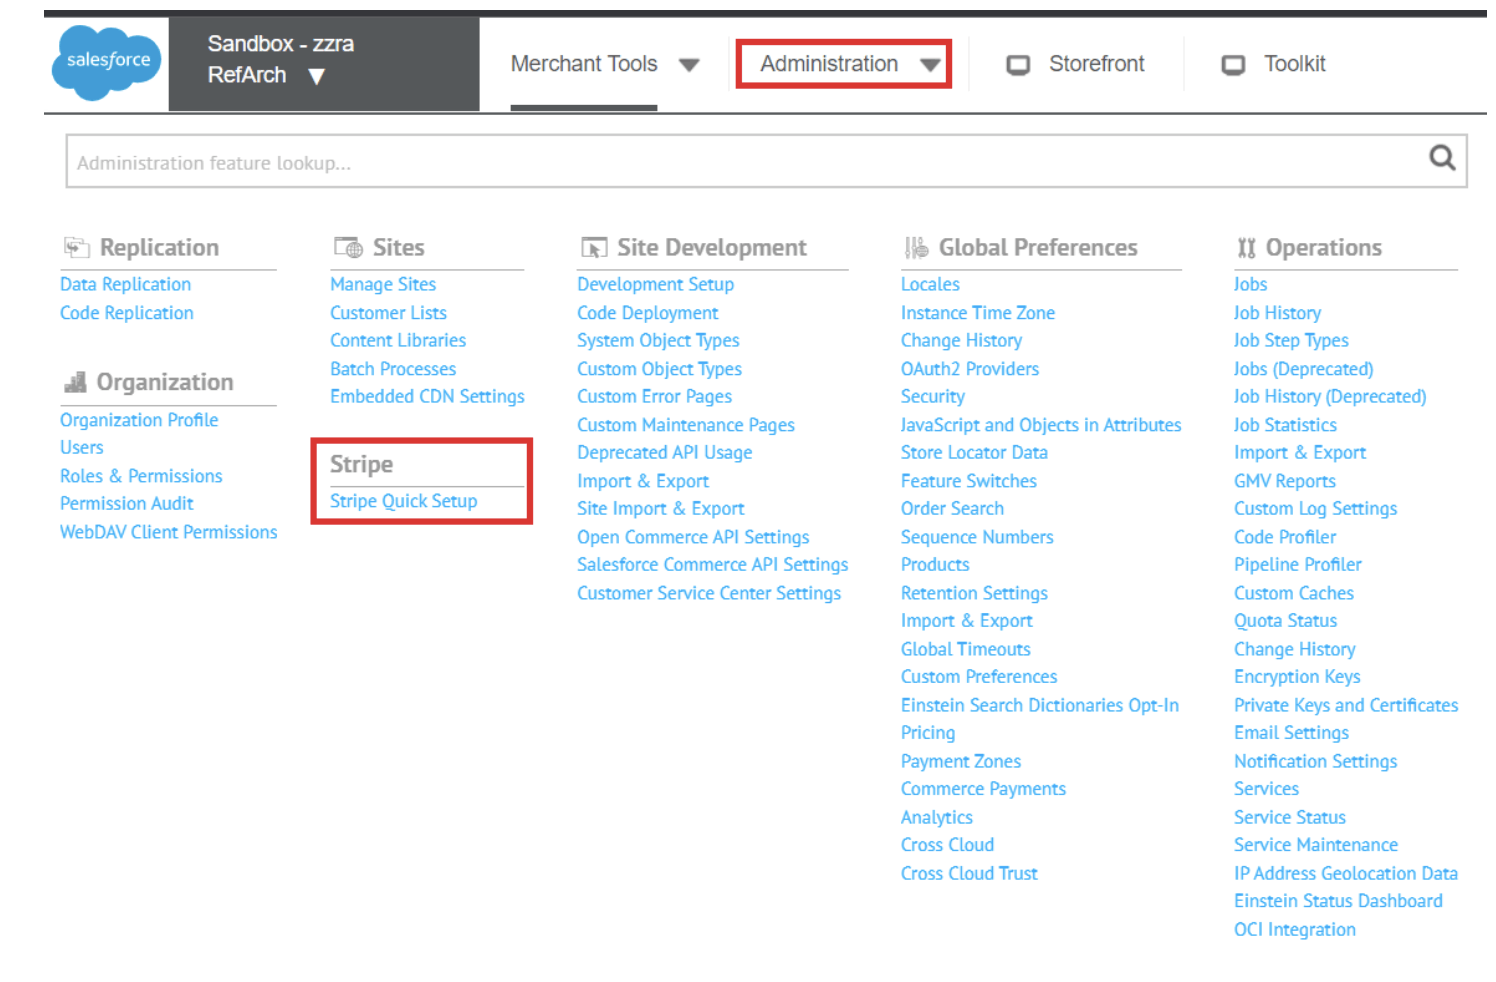This screenshot has width=1496, height=982.
Task: Open Commerce Payments link
Action: pyautogui.click(x=983, y=788)
